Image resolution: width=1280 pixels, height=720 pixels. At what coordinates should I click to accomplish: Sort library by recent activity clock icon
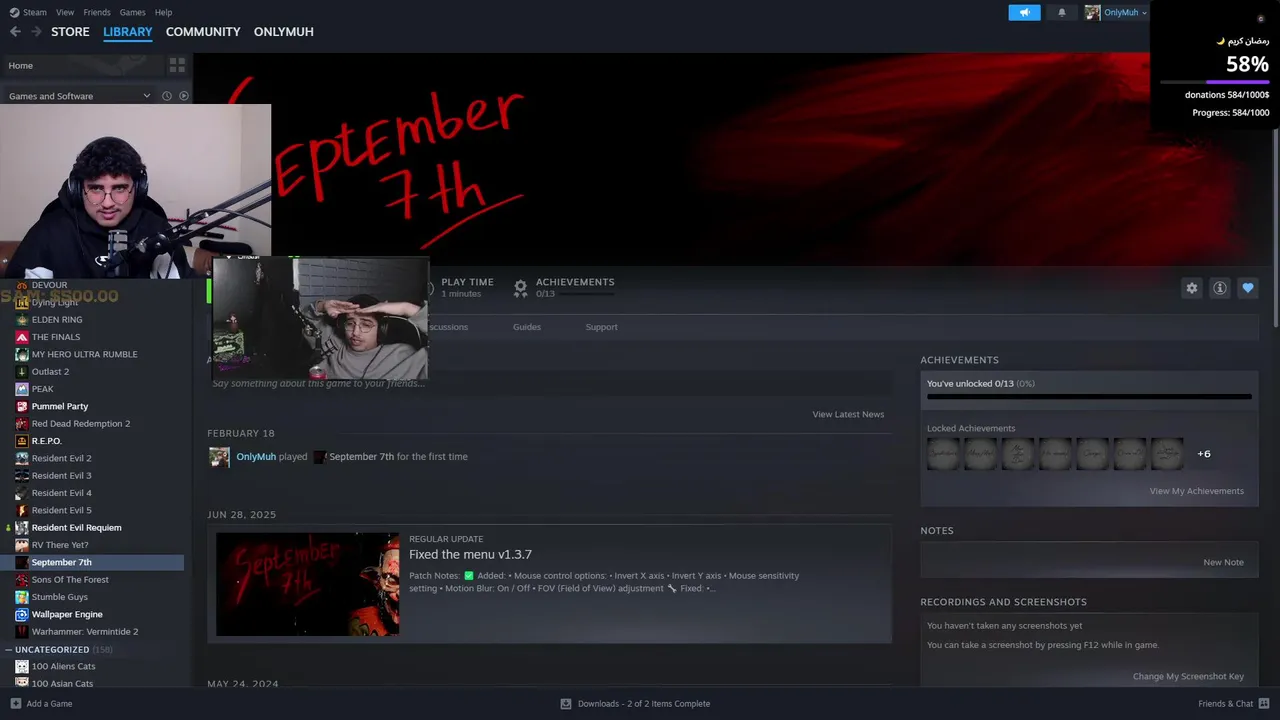(167, 96)
